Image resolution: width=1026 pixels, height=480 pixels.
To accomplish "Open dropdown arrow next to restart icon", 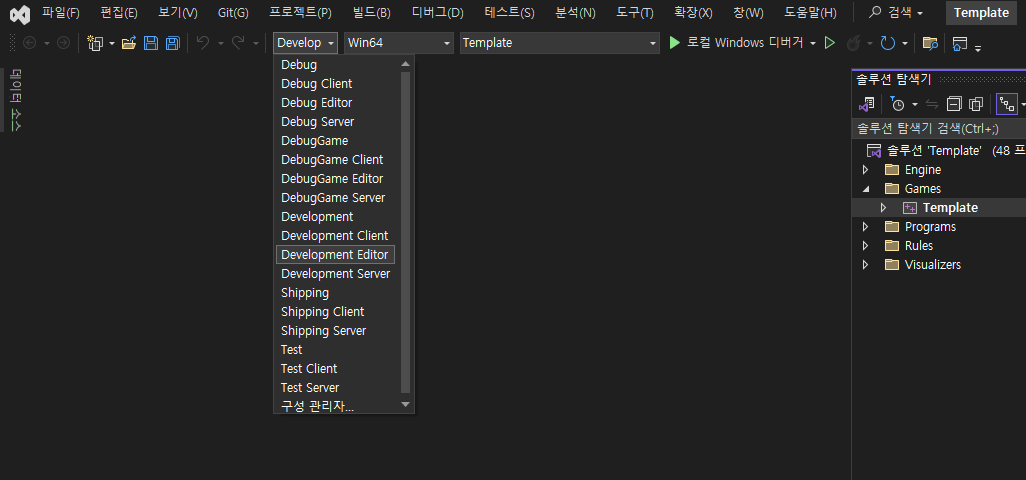I will coord(905,44).
